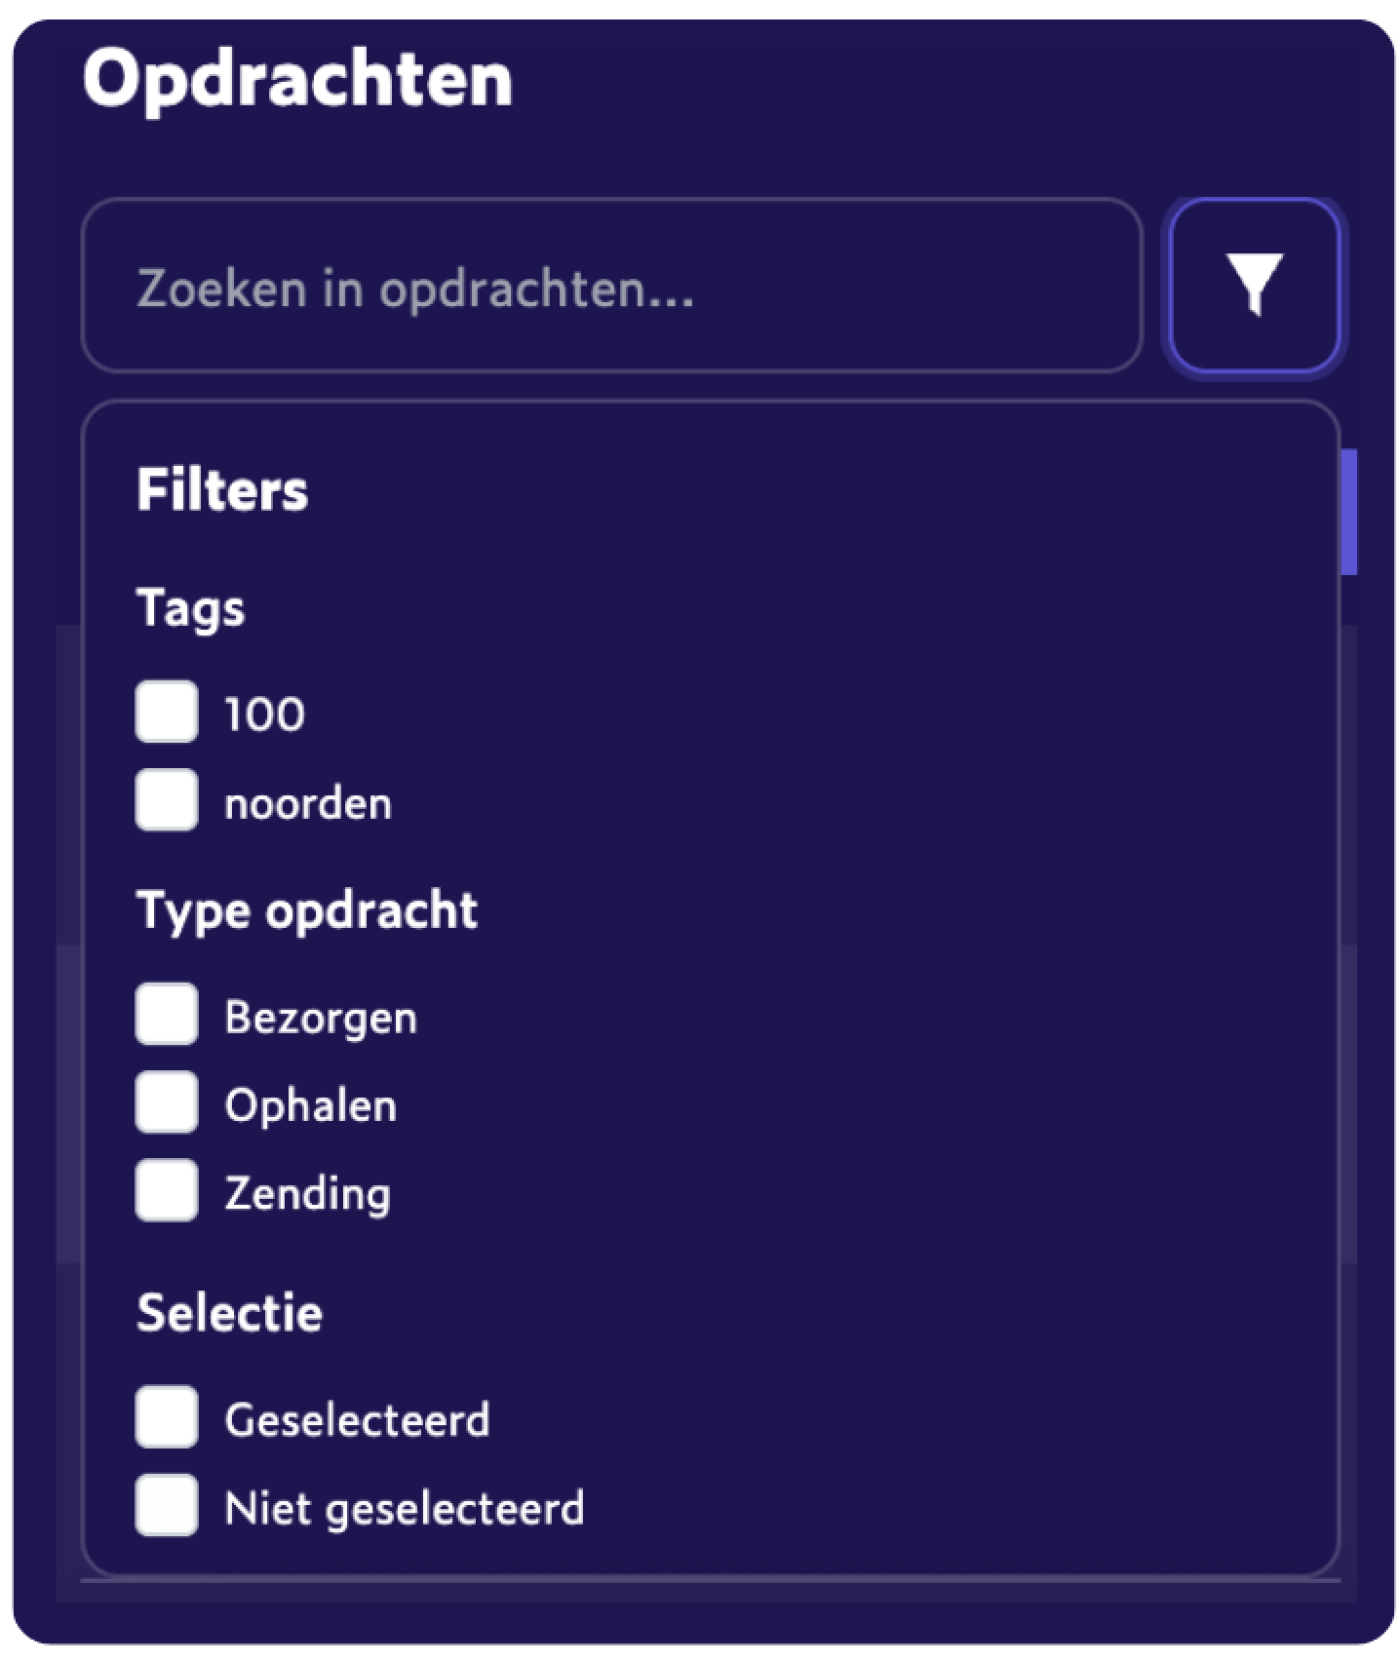The width and height of the screenshot is (1400, 1661).
Task: Toggle the filter funnel button
Action: pyautogui.click(x=1254, y=286)
